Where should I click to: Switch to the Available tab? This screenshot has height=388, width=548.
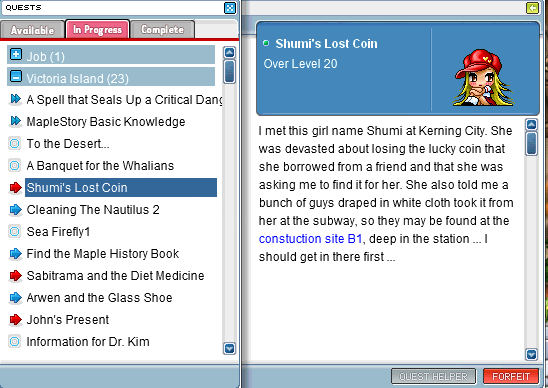tap(33, 30)
